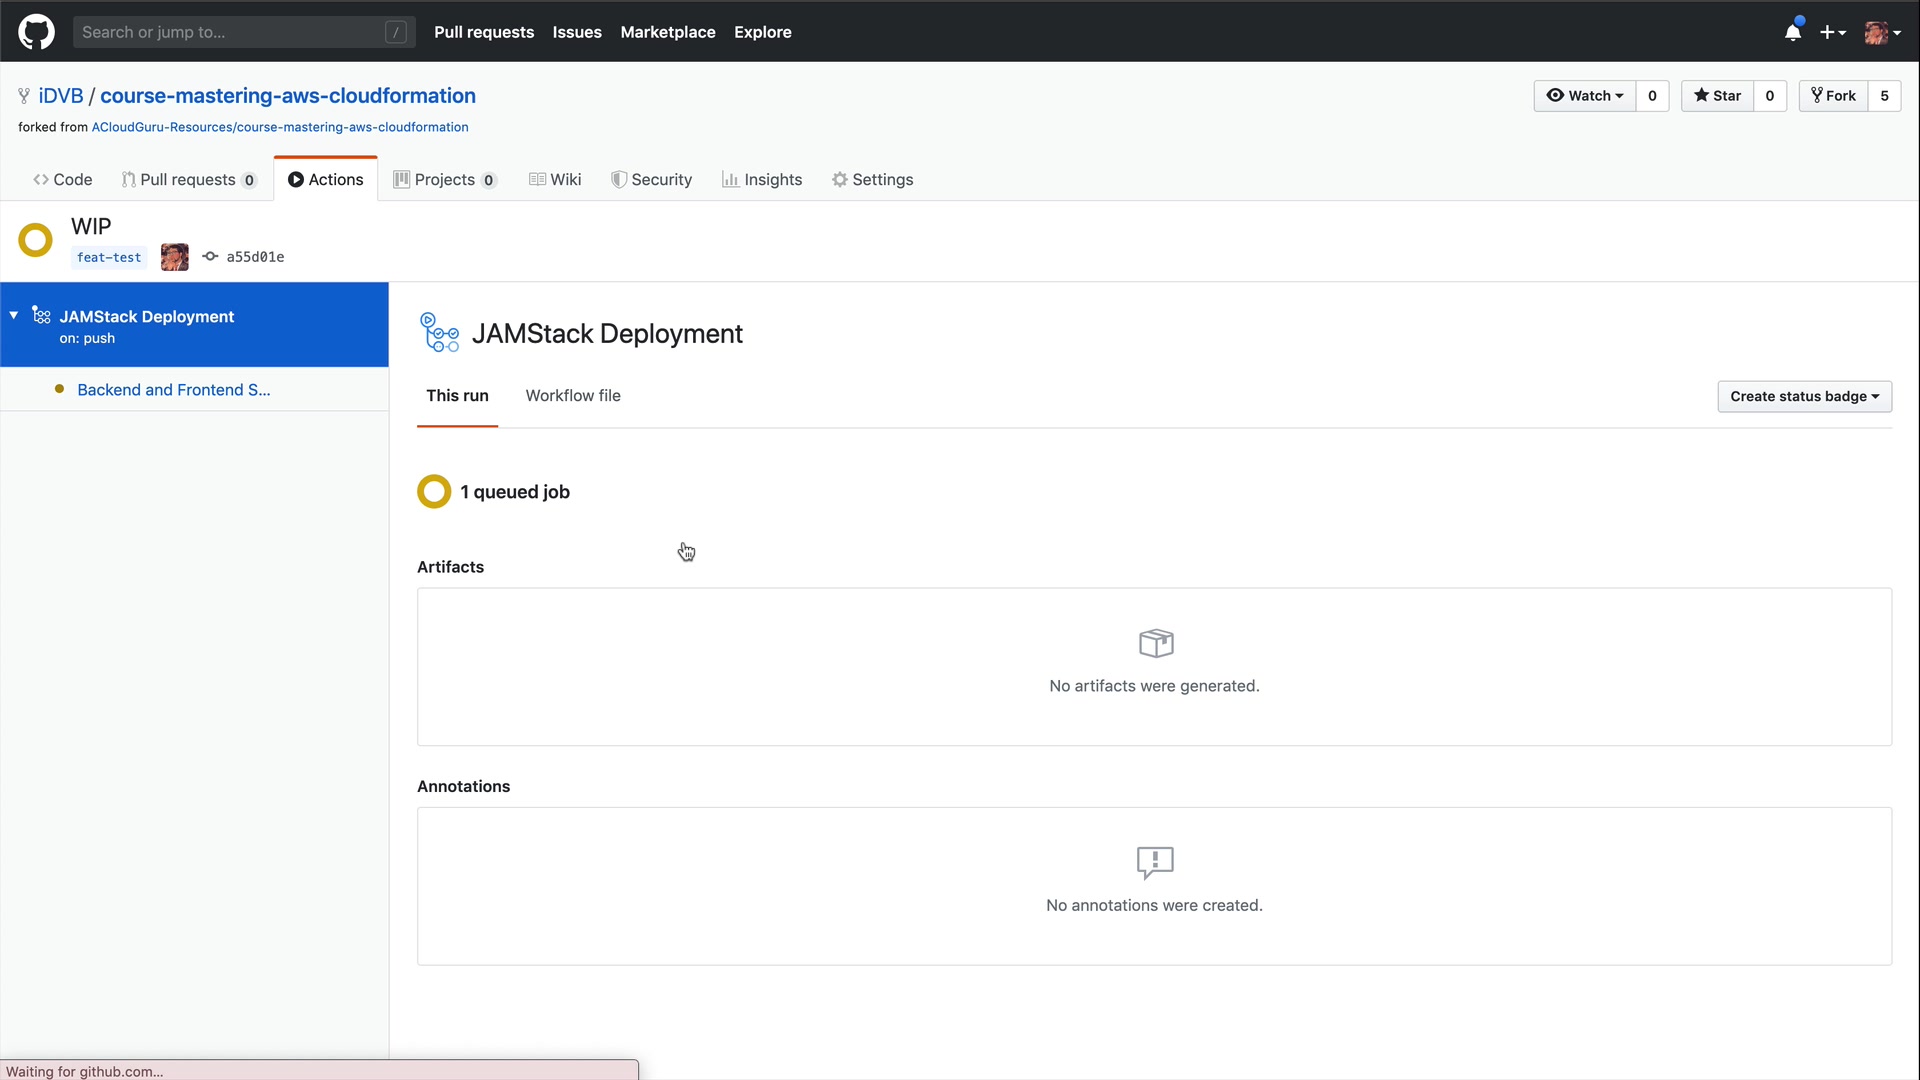
Task: Open Insights tab with graph icon
Action: pos(762,180)
